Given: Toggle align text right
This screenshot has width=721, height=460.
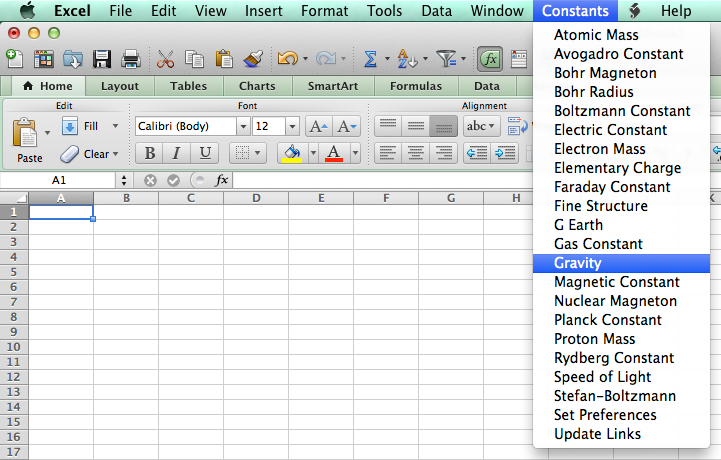Looking at the screenshot, I should click(443, 153).
